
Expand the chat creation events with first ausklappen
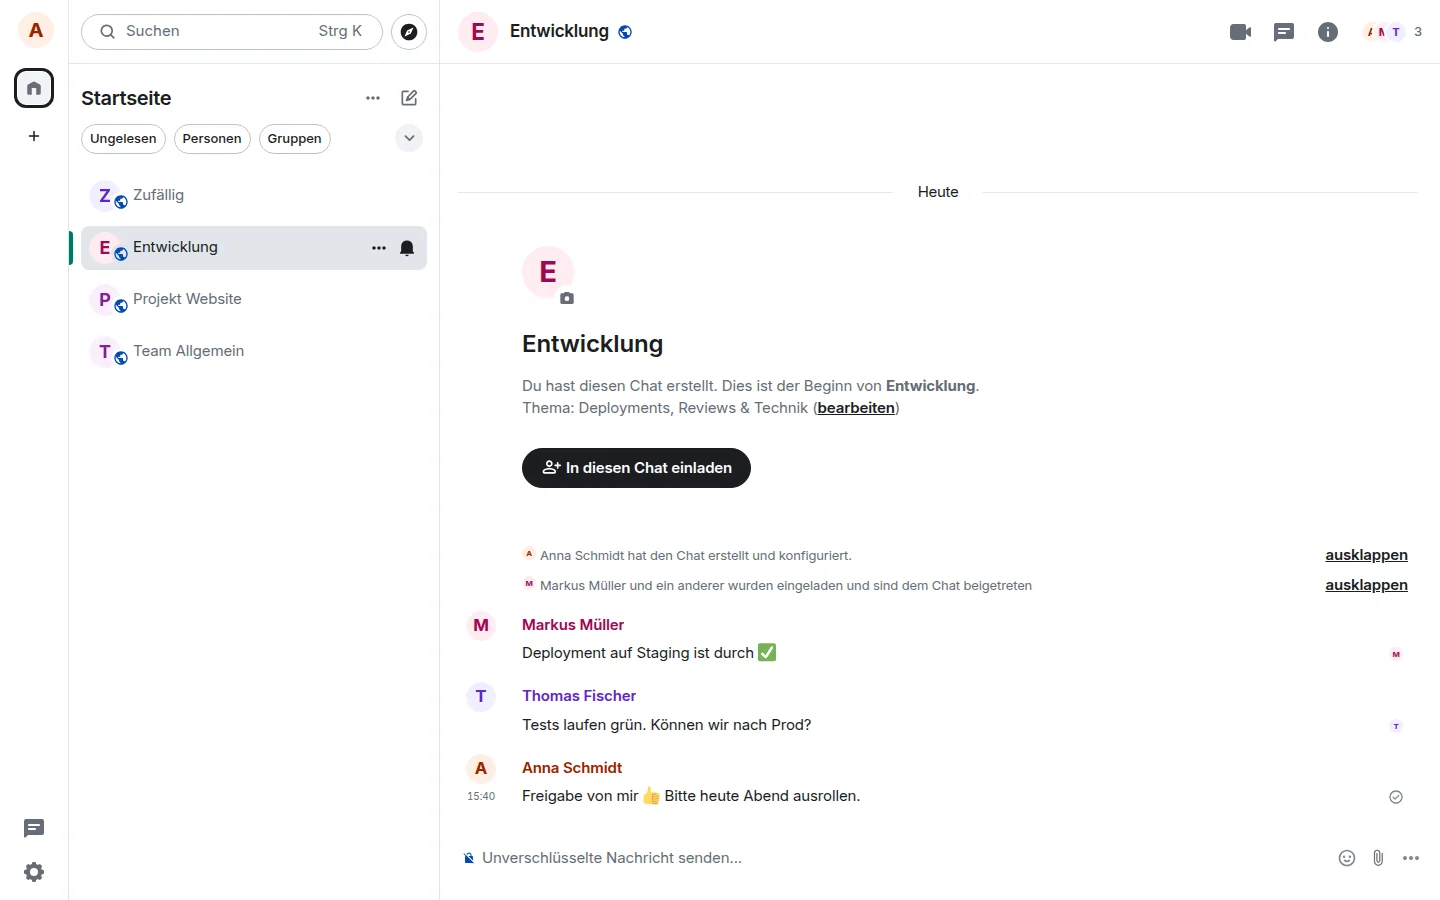point(1366,555)
